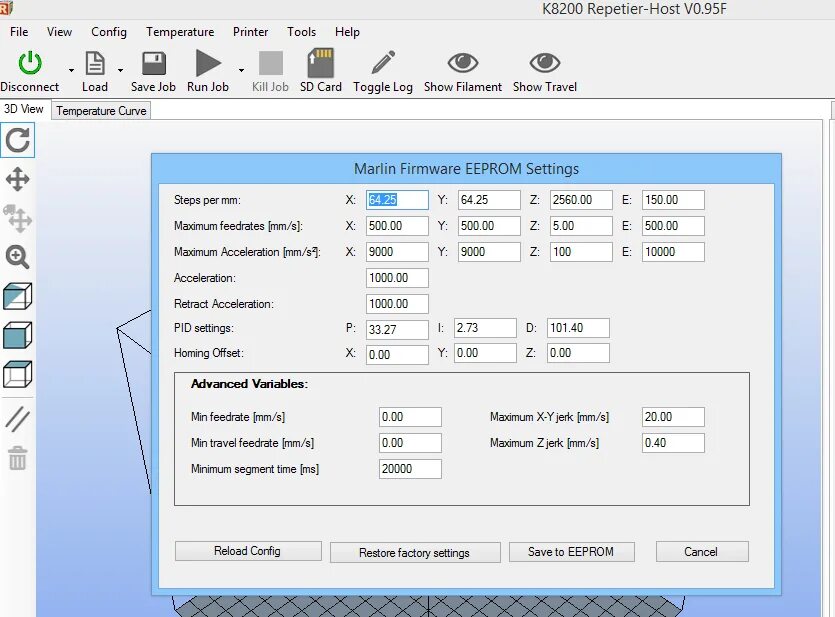Click the Save Job floppy icon
Image resolution: width=835 pixels, height=617 pixels.
tap(154, 63)
